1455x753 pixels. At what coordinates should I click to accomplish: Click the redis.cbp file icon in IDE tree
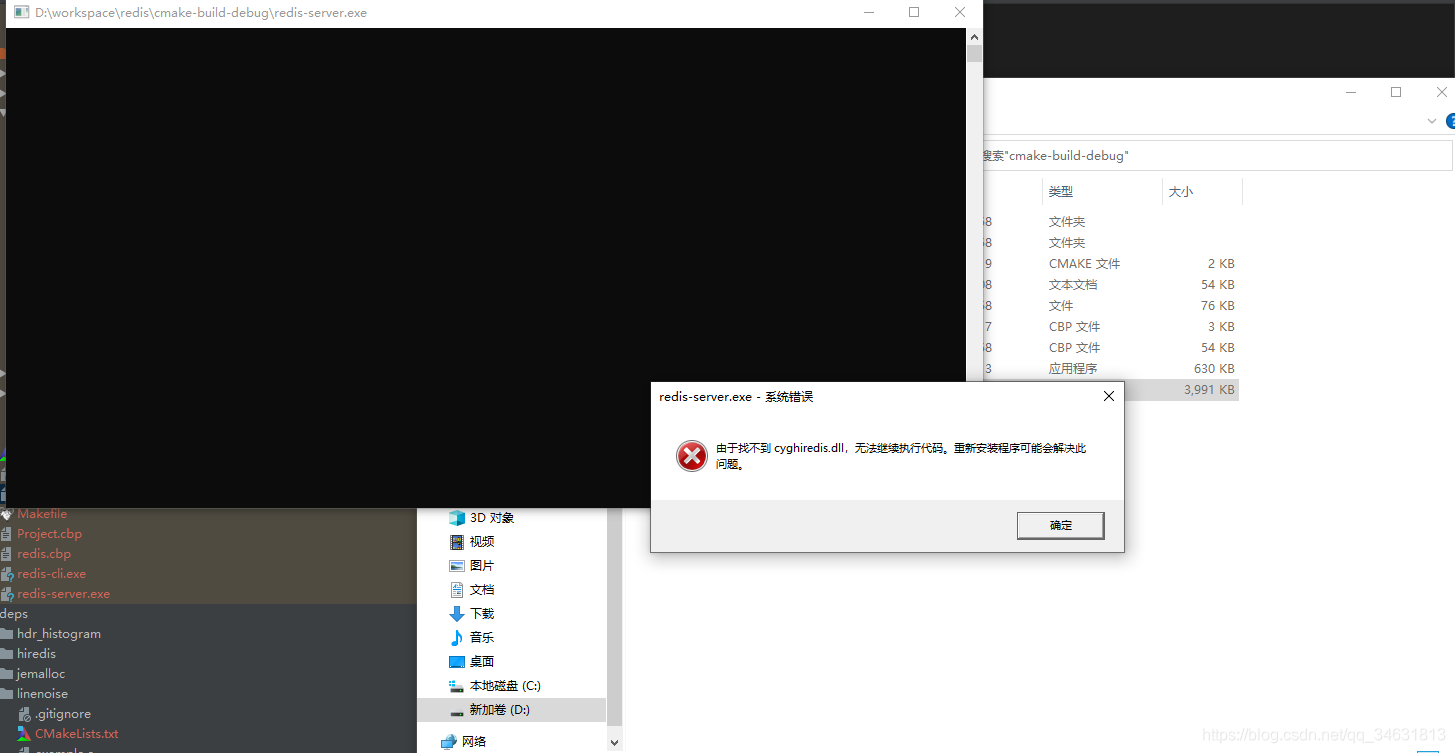point(7,554)
